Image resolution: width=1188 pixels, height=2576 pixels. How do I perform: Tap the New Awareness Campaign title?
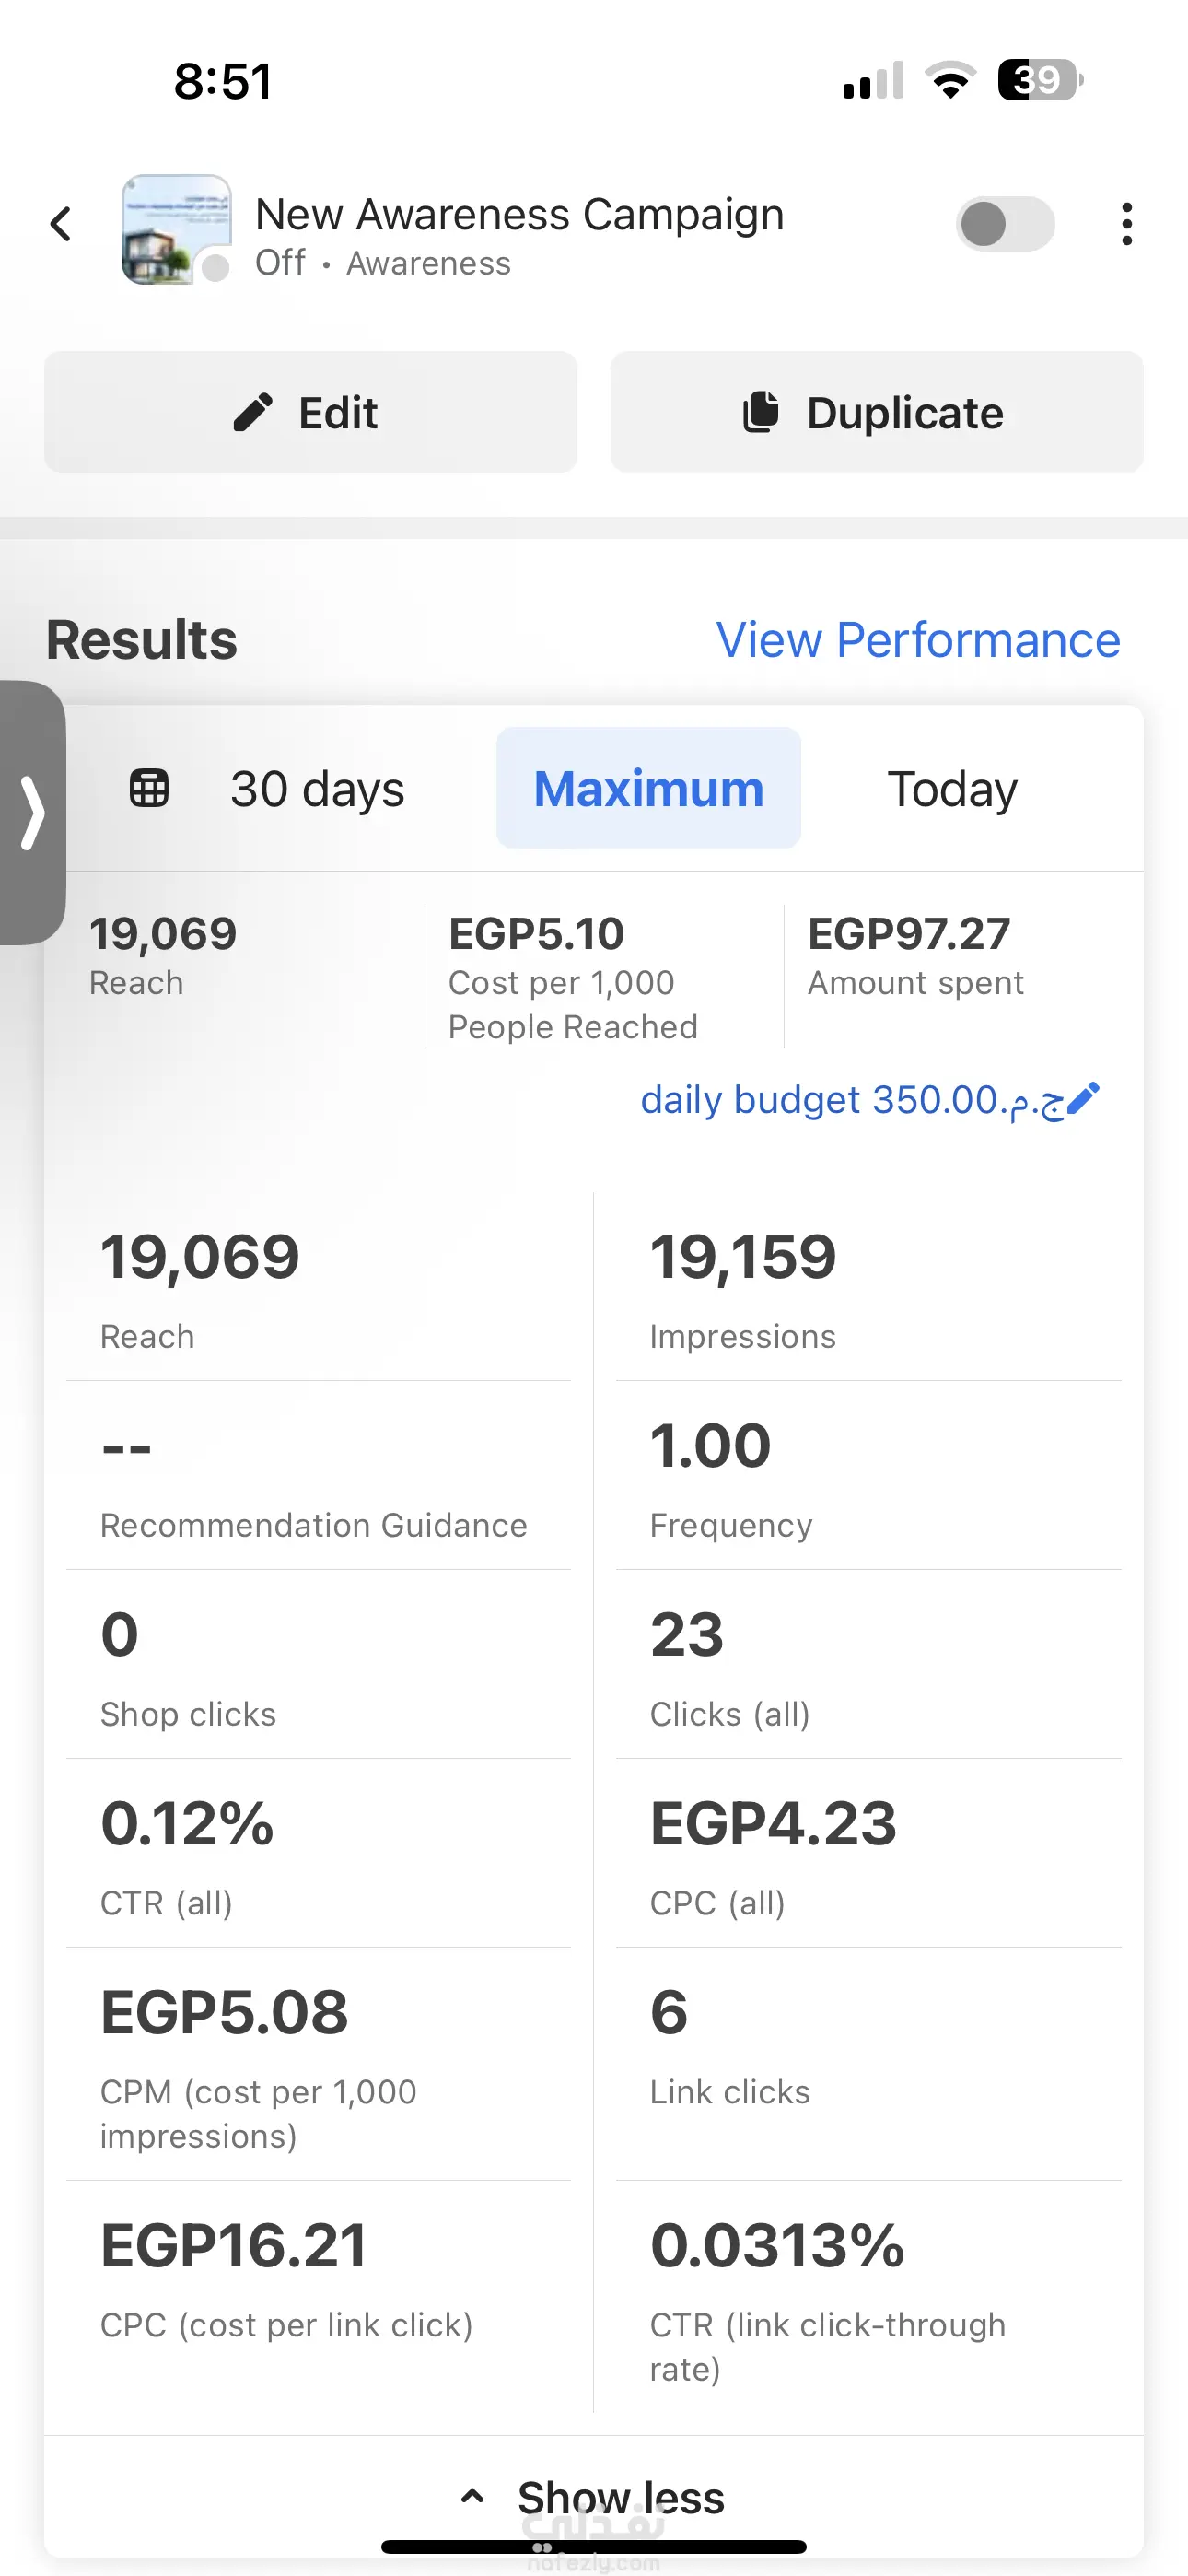coord(519,215)
